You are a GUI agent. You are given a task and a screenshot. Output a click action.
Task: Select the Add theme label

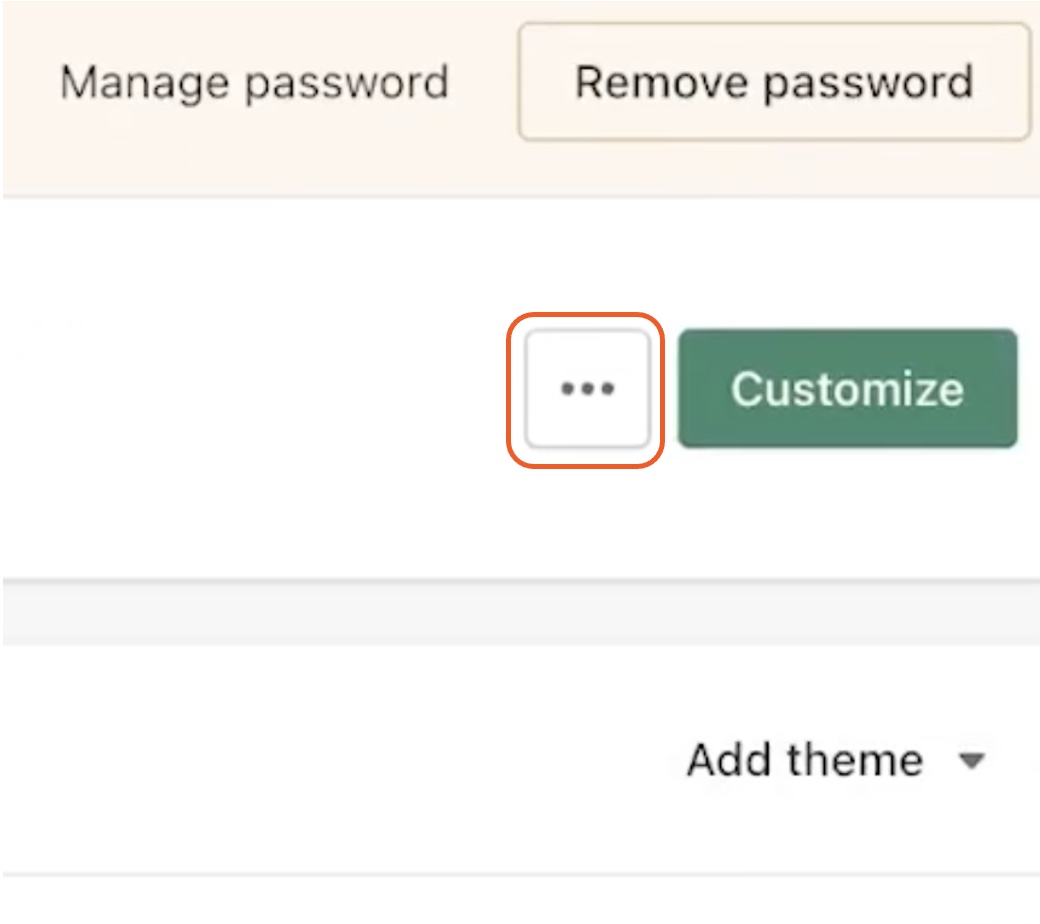click(x=805, y=759)
